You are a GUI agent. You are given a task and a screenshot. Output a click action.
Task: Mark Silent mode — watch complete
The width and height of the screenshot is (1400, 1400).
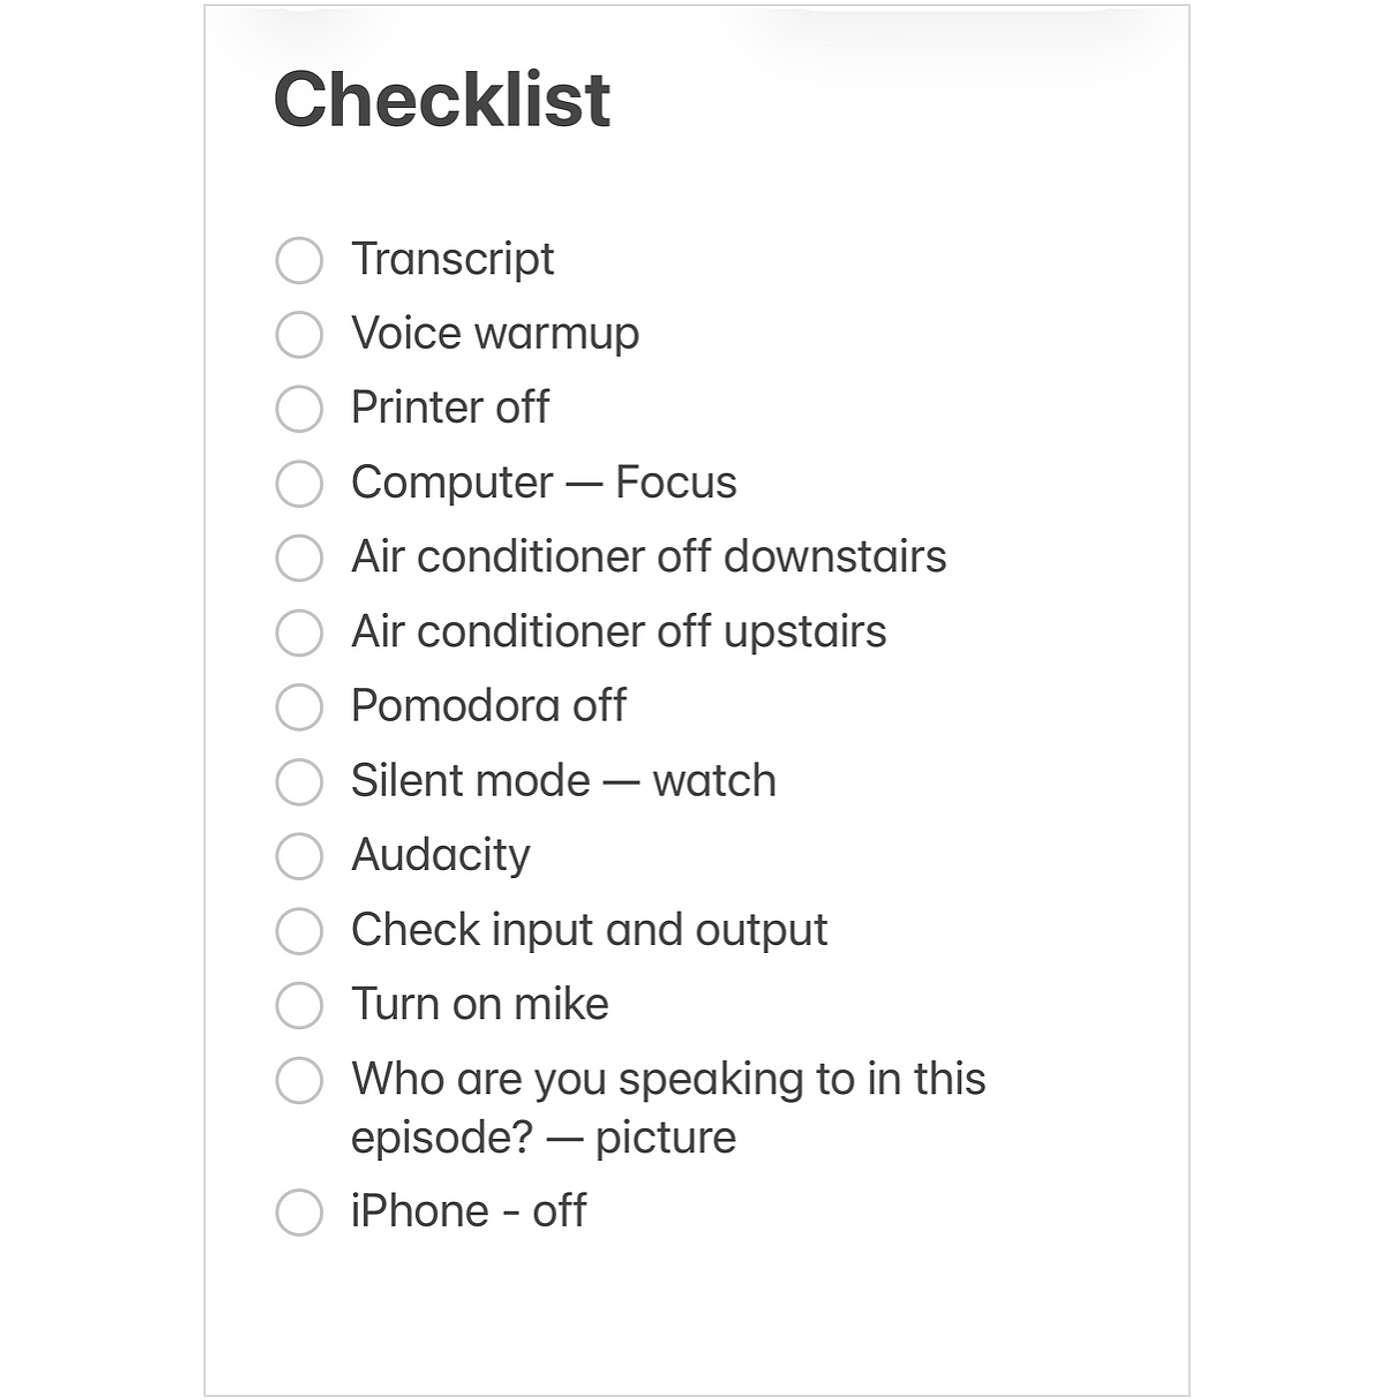coord(299,781)
